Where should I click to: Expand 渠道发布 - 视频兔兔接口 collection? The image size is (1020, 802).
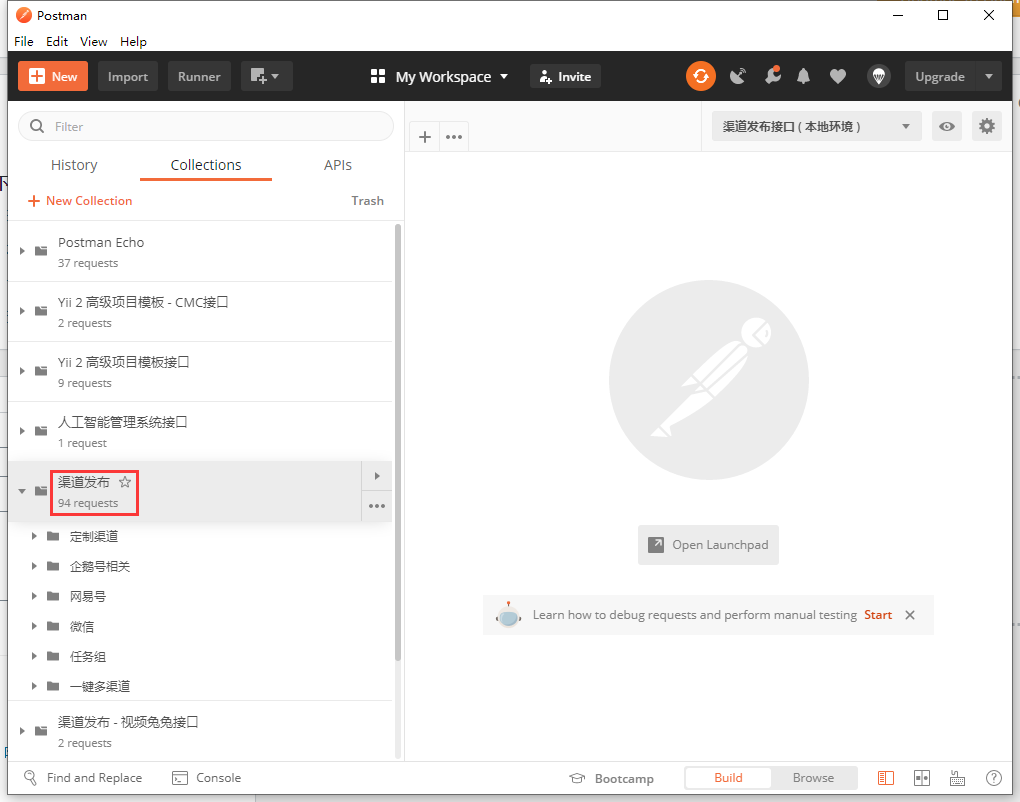pos(22,731)
